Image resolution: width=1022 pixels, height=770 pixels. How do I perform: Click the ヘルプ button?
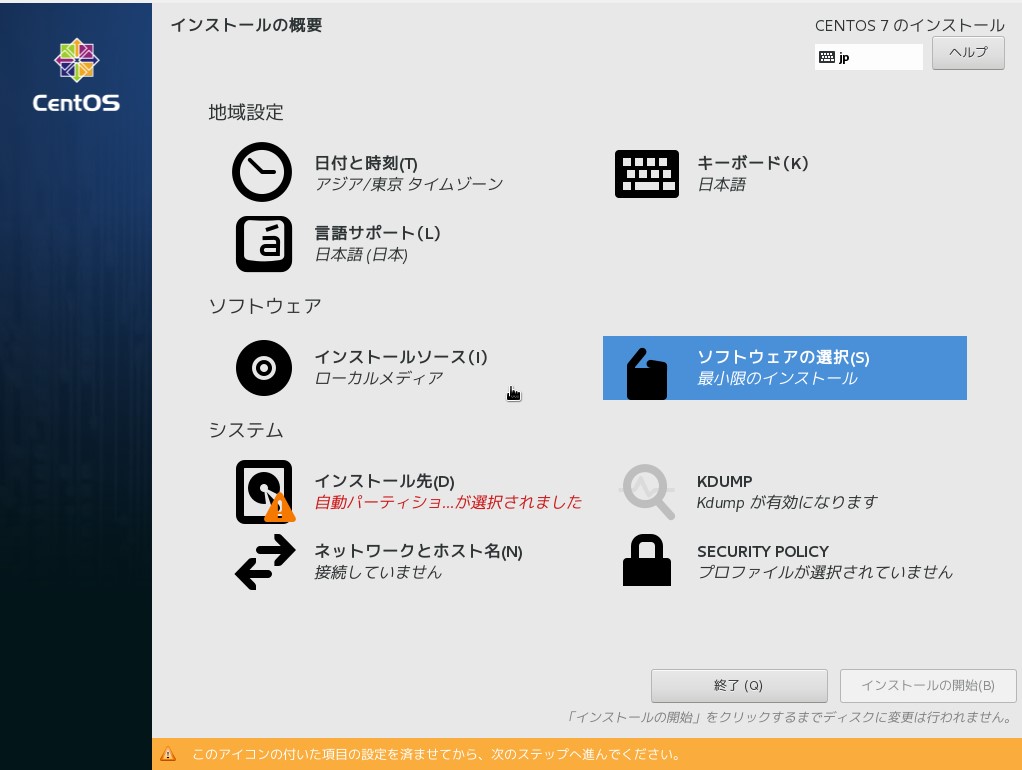coord(967,52)
